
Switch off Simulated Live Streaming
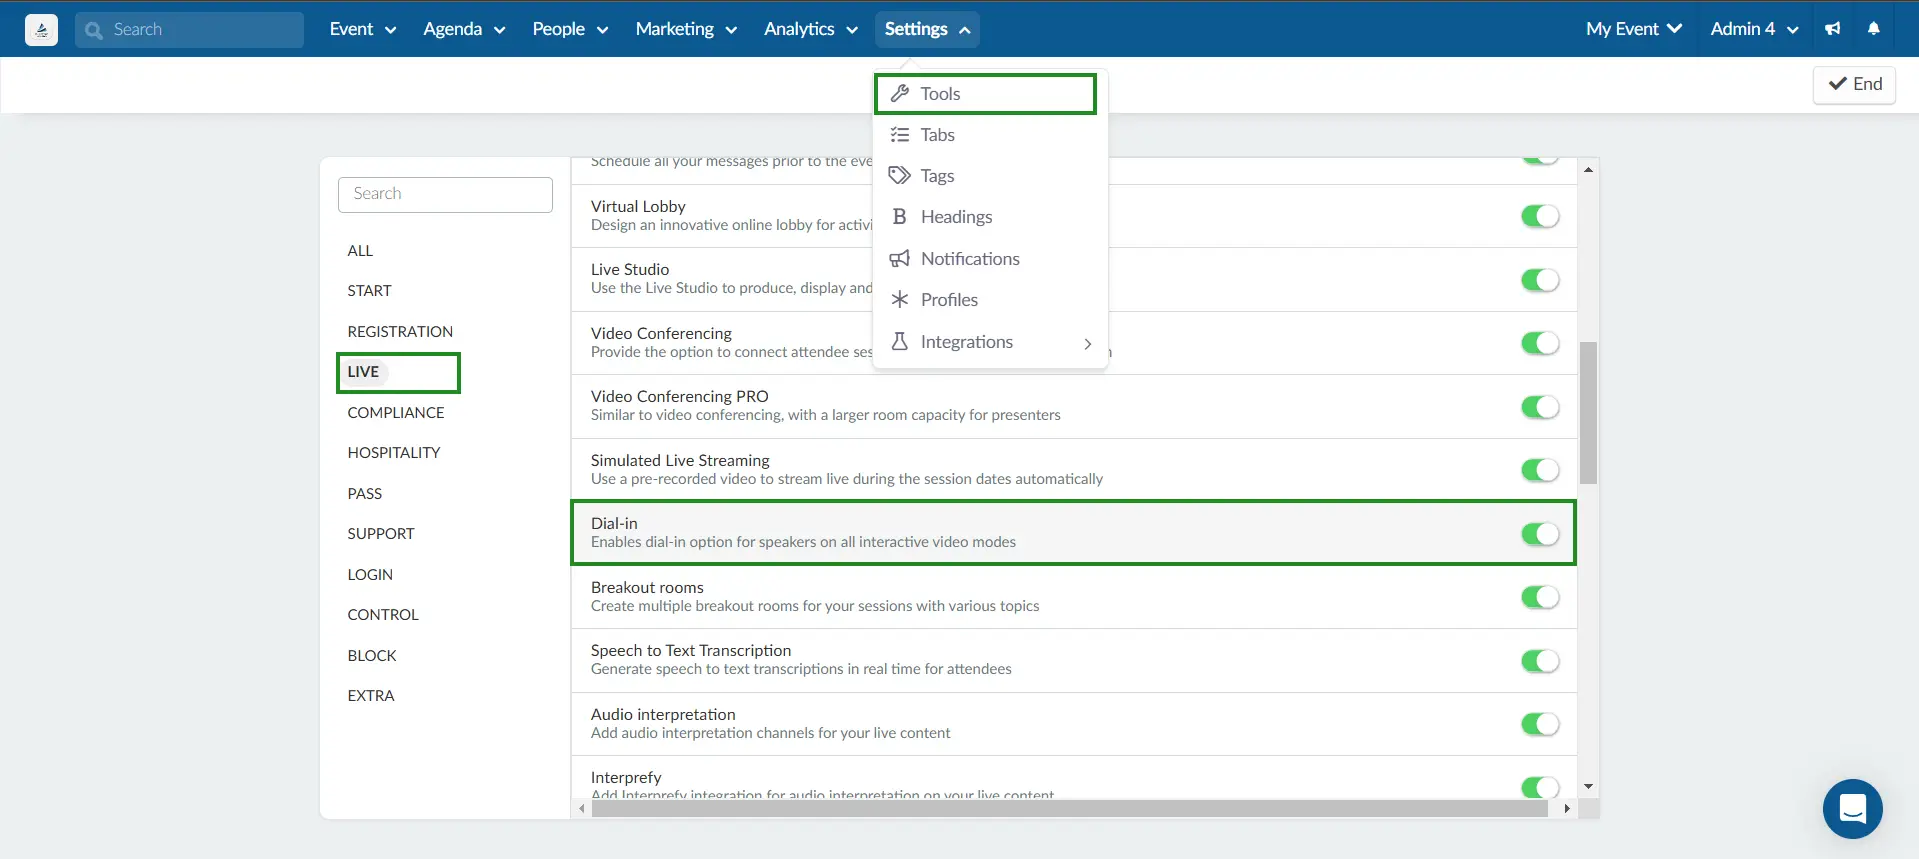click(x=1540, y=470)
